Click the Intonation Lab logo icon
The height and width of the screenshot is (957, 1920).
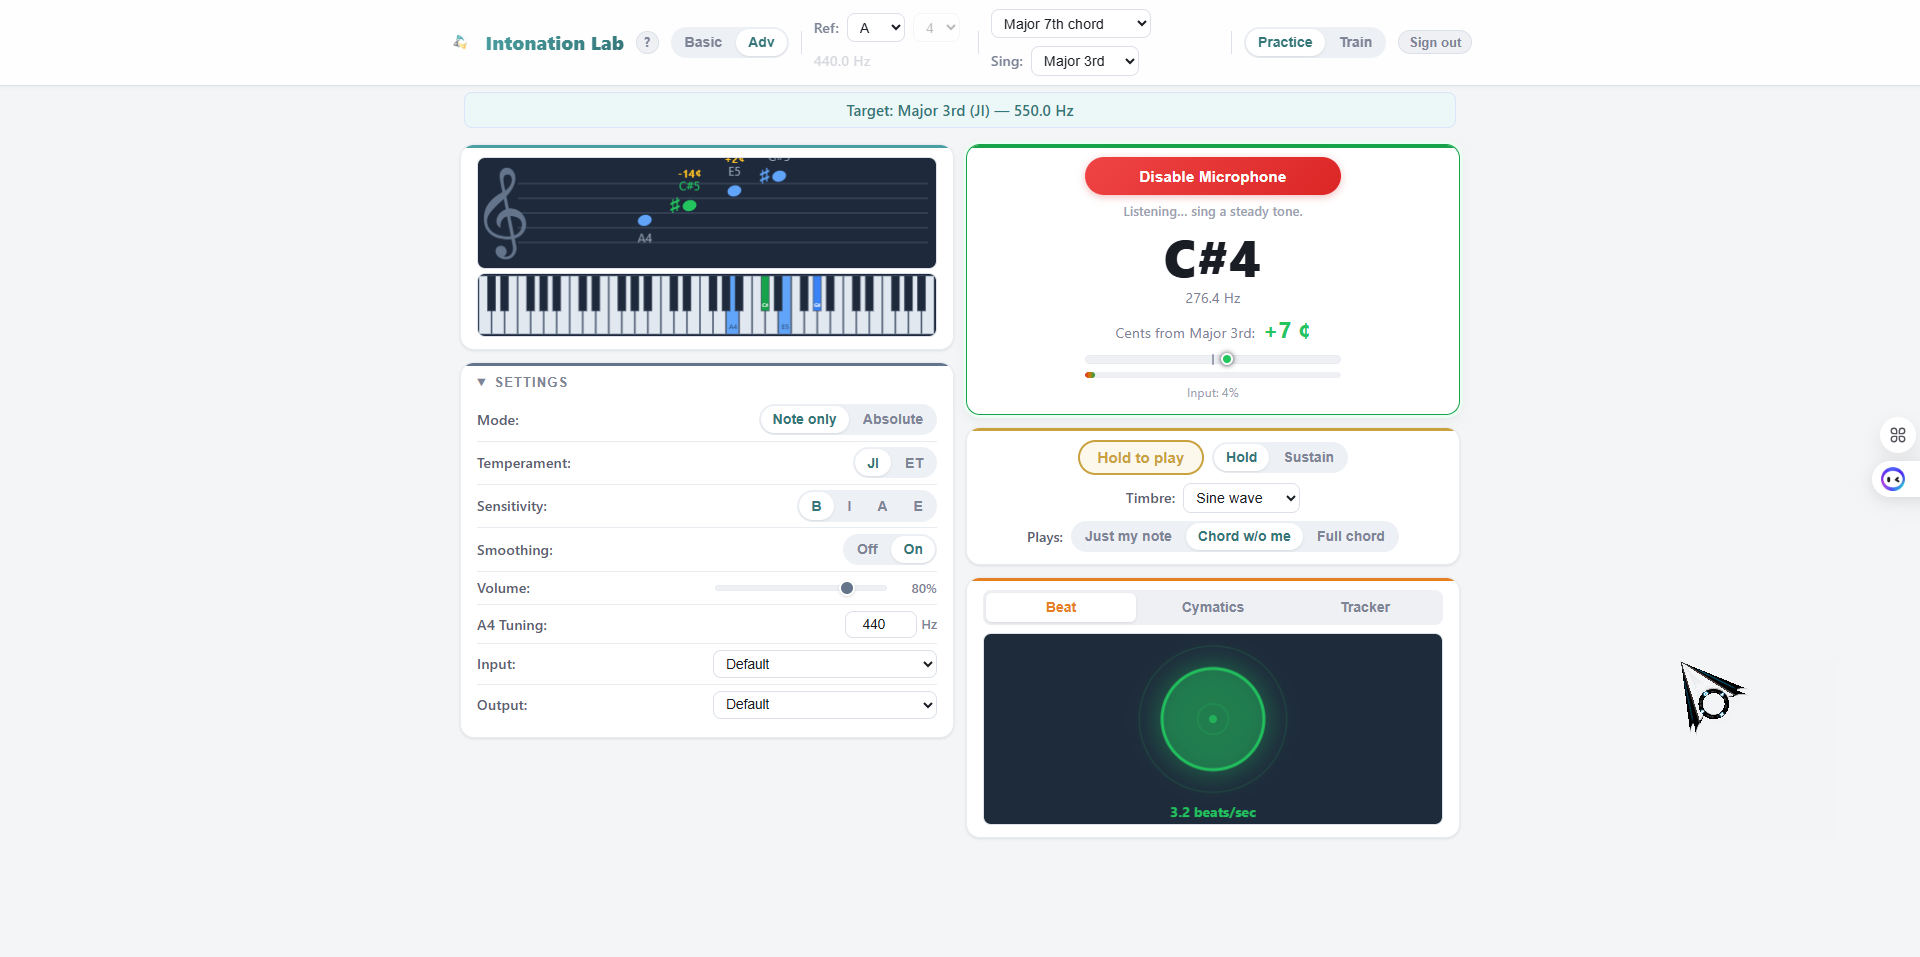pyautogui.click(x=460, y=42)
